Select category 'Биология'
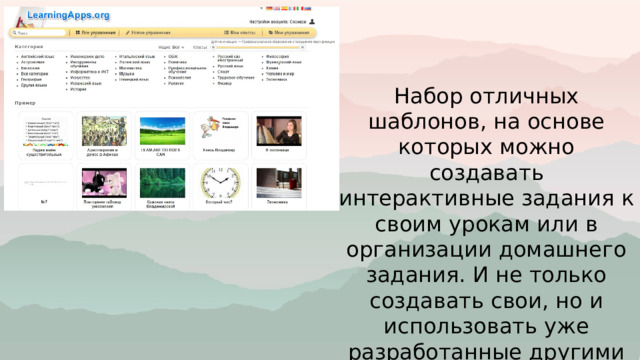The image size is (640, 360). 31,68
